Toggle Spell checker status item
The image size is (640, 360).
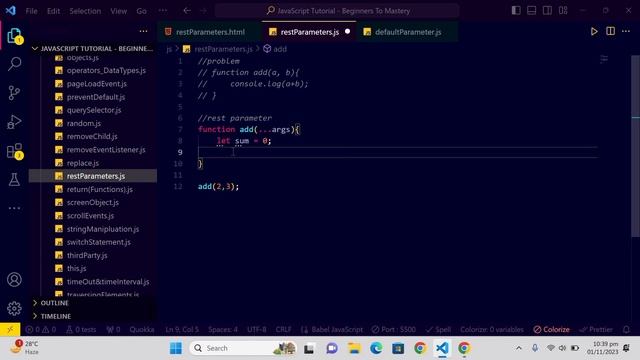point(438,329)
